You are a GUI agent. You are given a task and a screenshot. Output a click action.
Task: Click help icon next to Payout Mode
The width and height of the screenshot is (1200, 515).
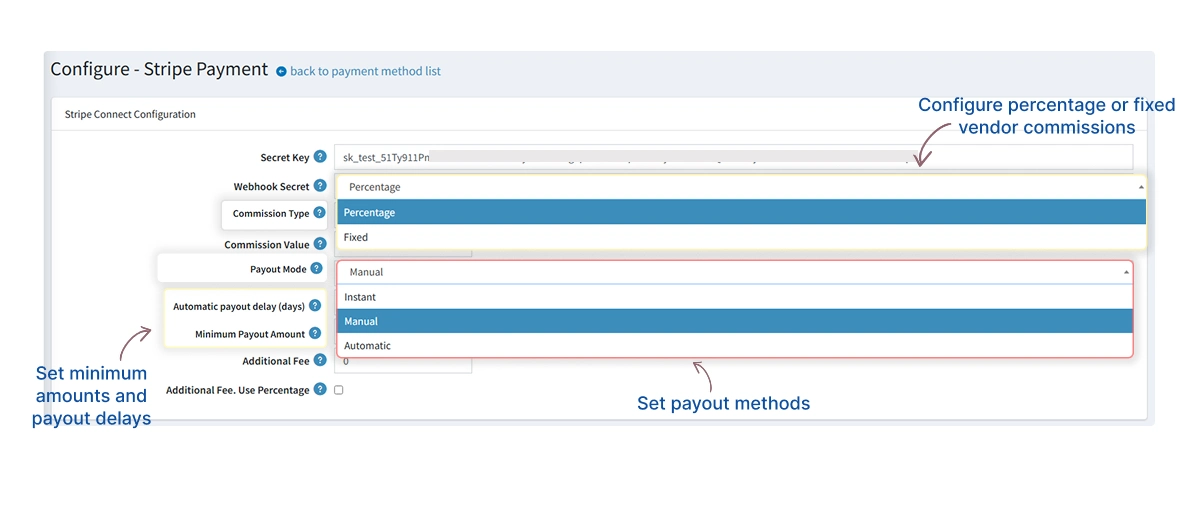[316, 269]
